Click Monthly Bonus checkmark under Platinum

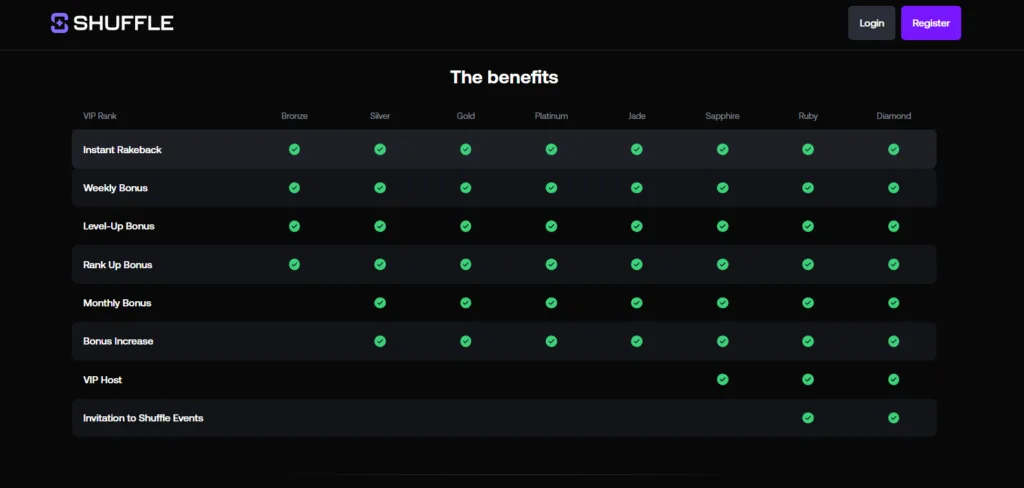pyautogui.click(x=551, y=303)
